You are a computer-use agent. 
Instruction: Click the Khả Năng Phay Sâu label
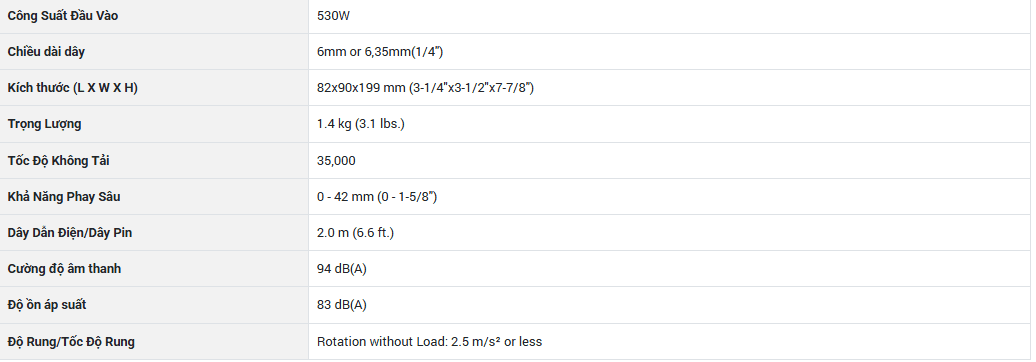(x=64, y=197)
